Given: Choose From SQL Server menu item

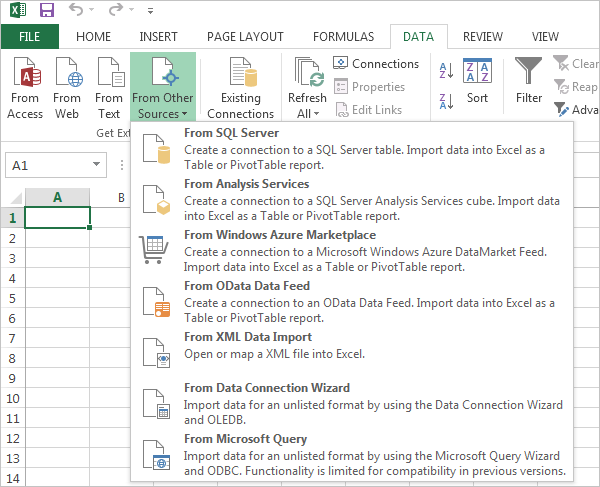Looking at the screenshot, I should [352, 149].
